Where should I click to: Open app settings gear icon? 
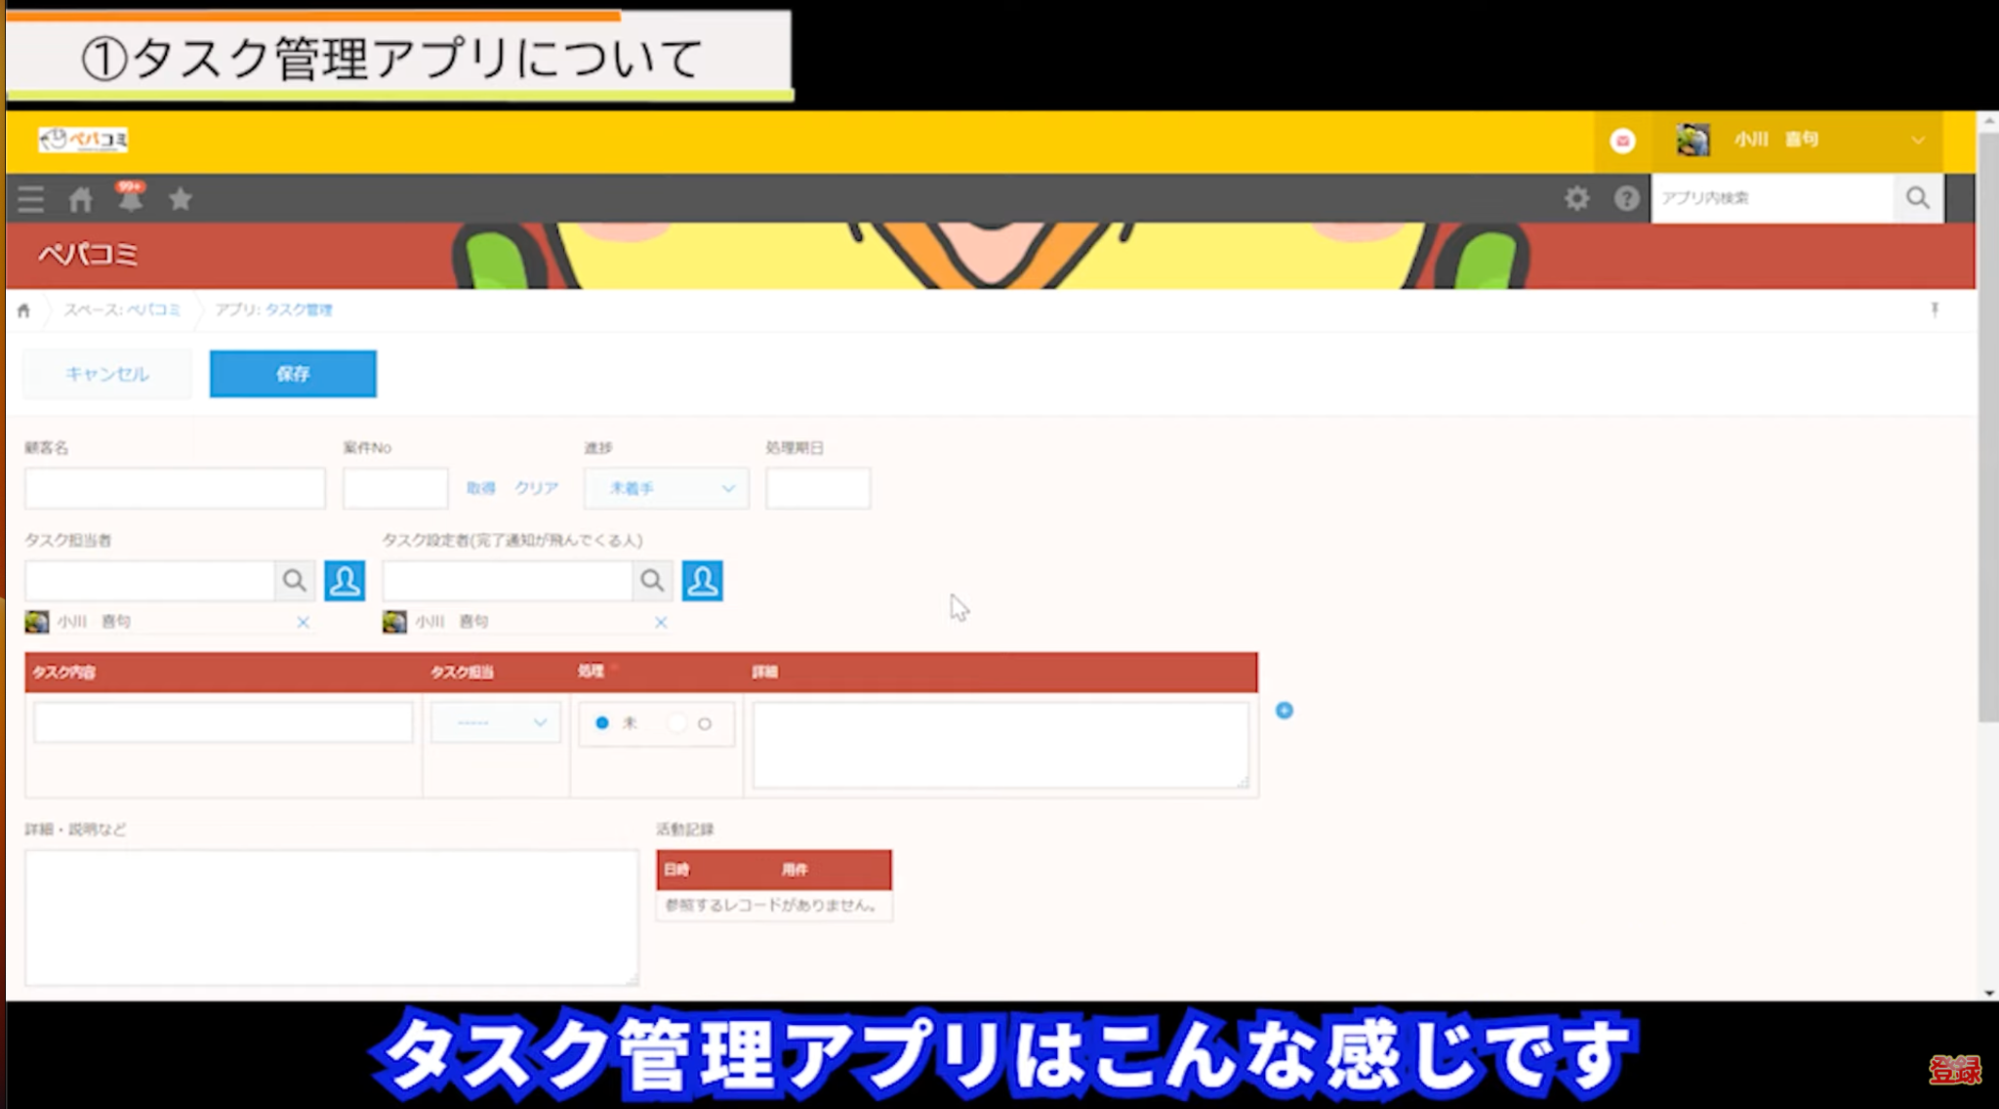1576,198
